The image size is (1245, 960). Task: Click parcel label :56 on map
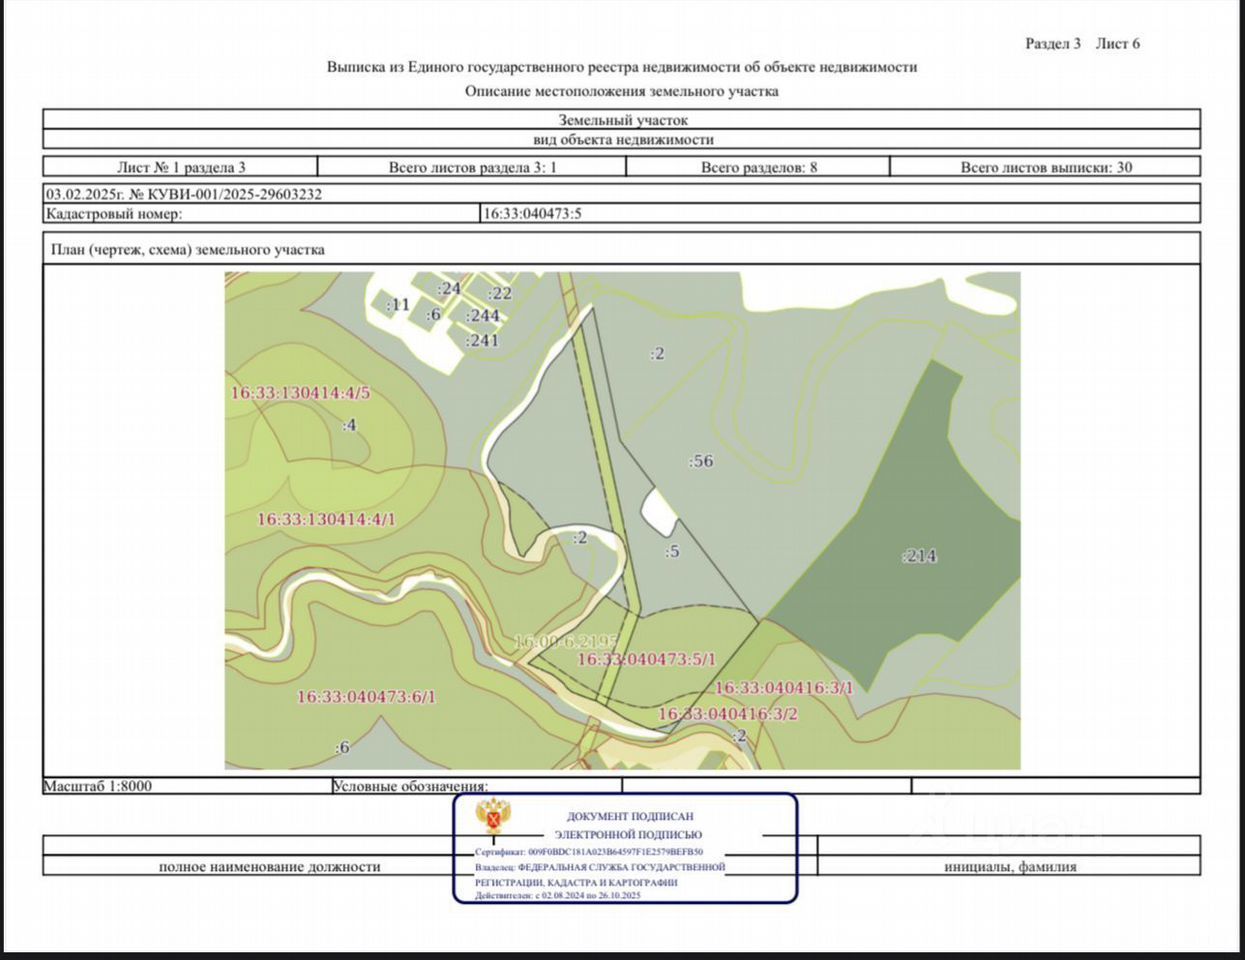click(701, 461)
